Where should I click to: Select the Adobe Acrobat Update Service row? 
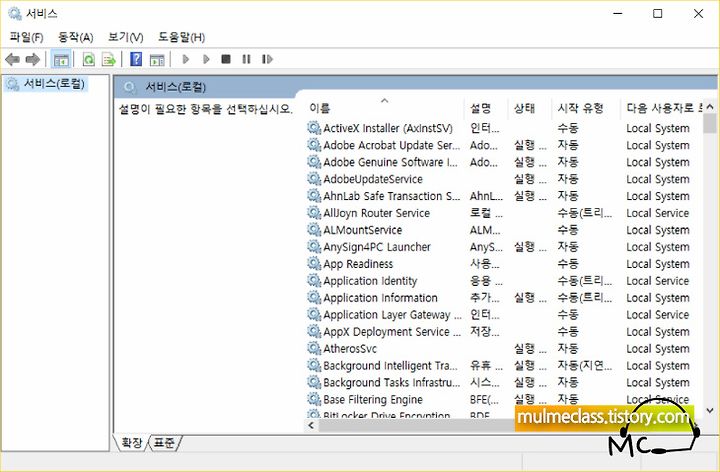click(x=503, y=145)
